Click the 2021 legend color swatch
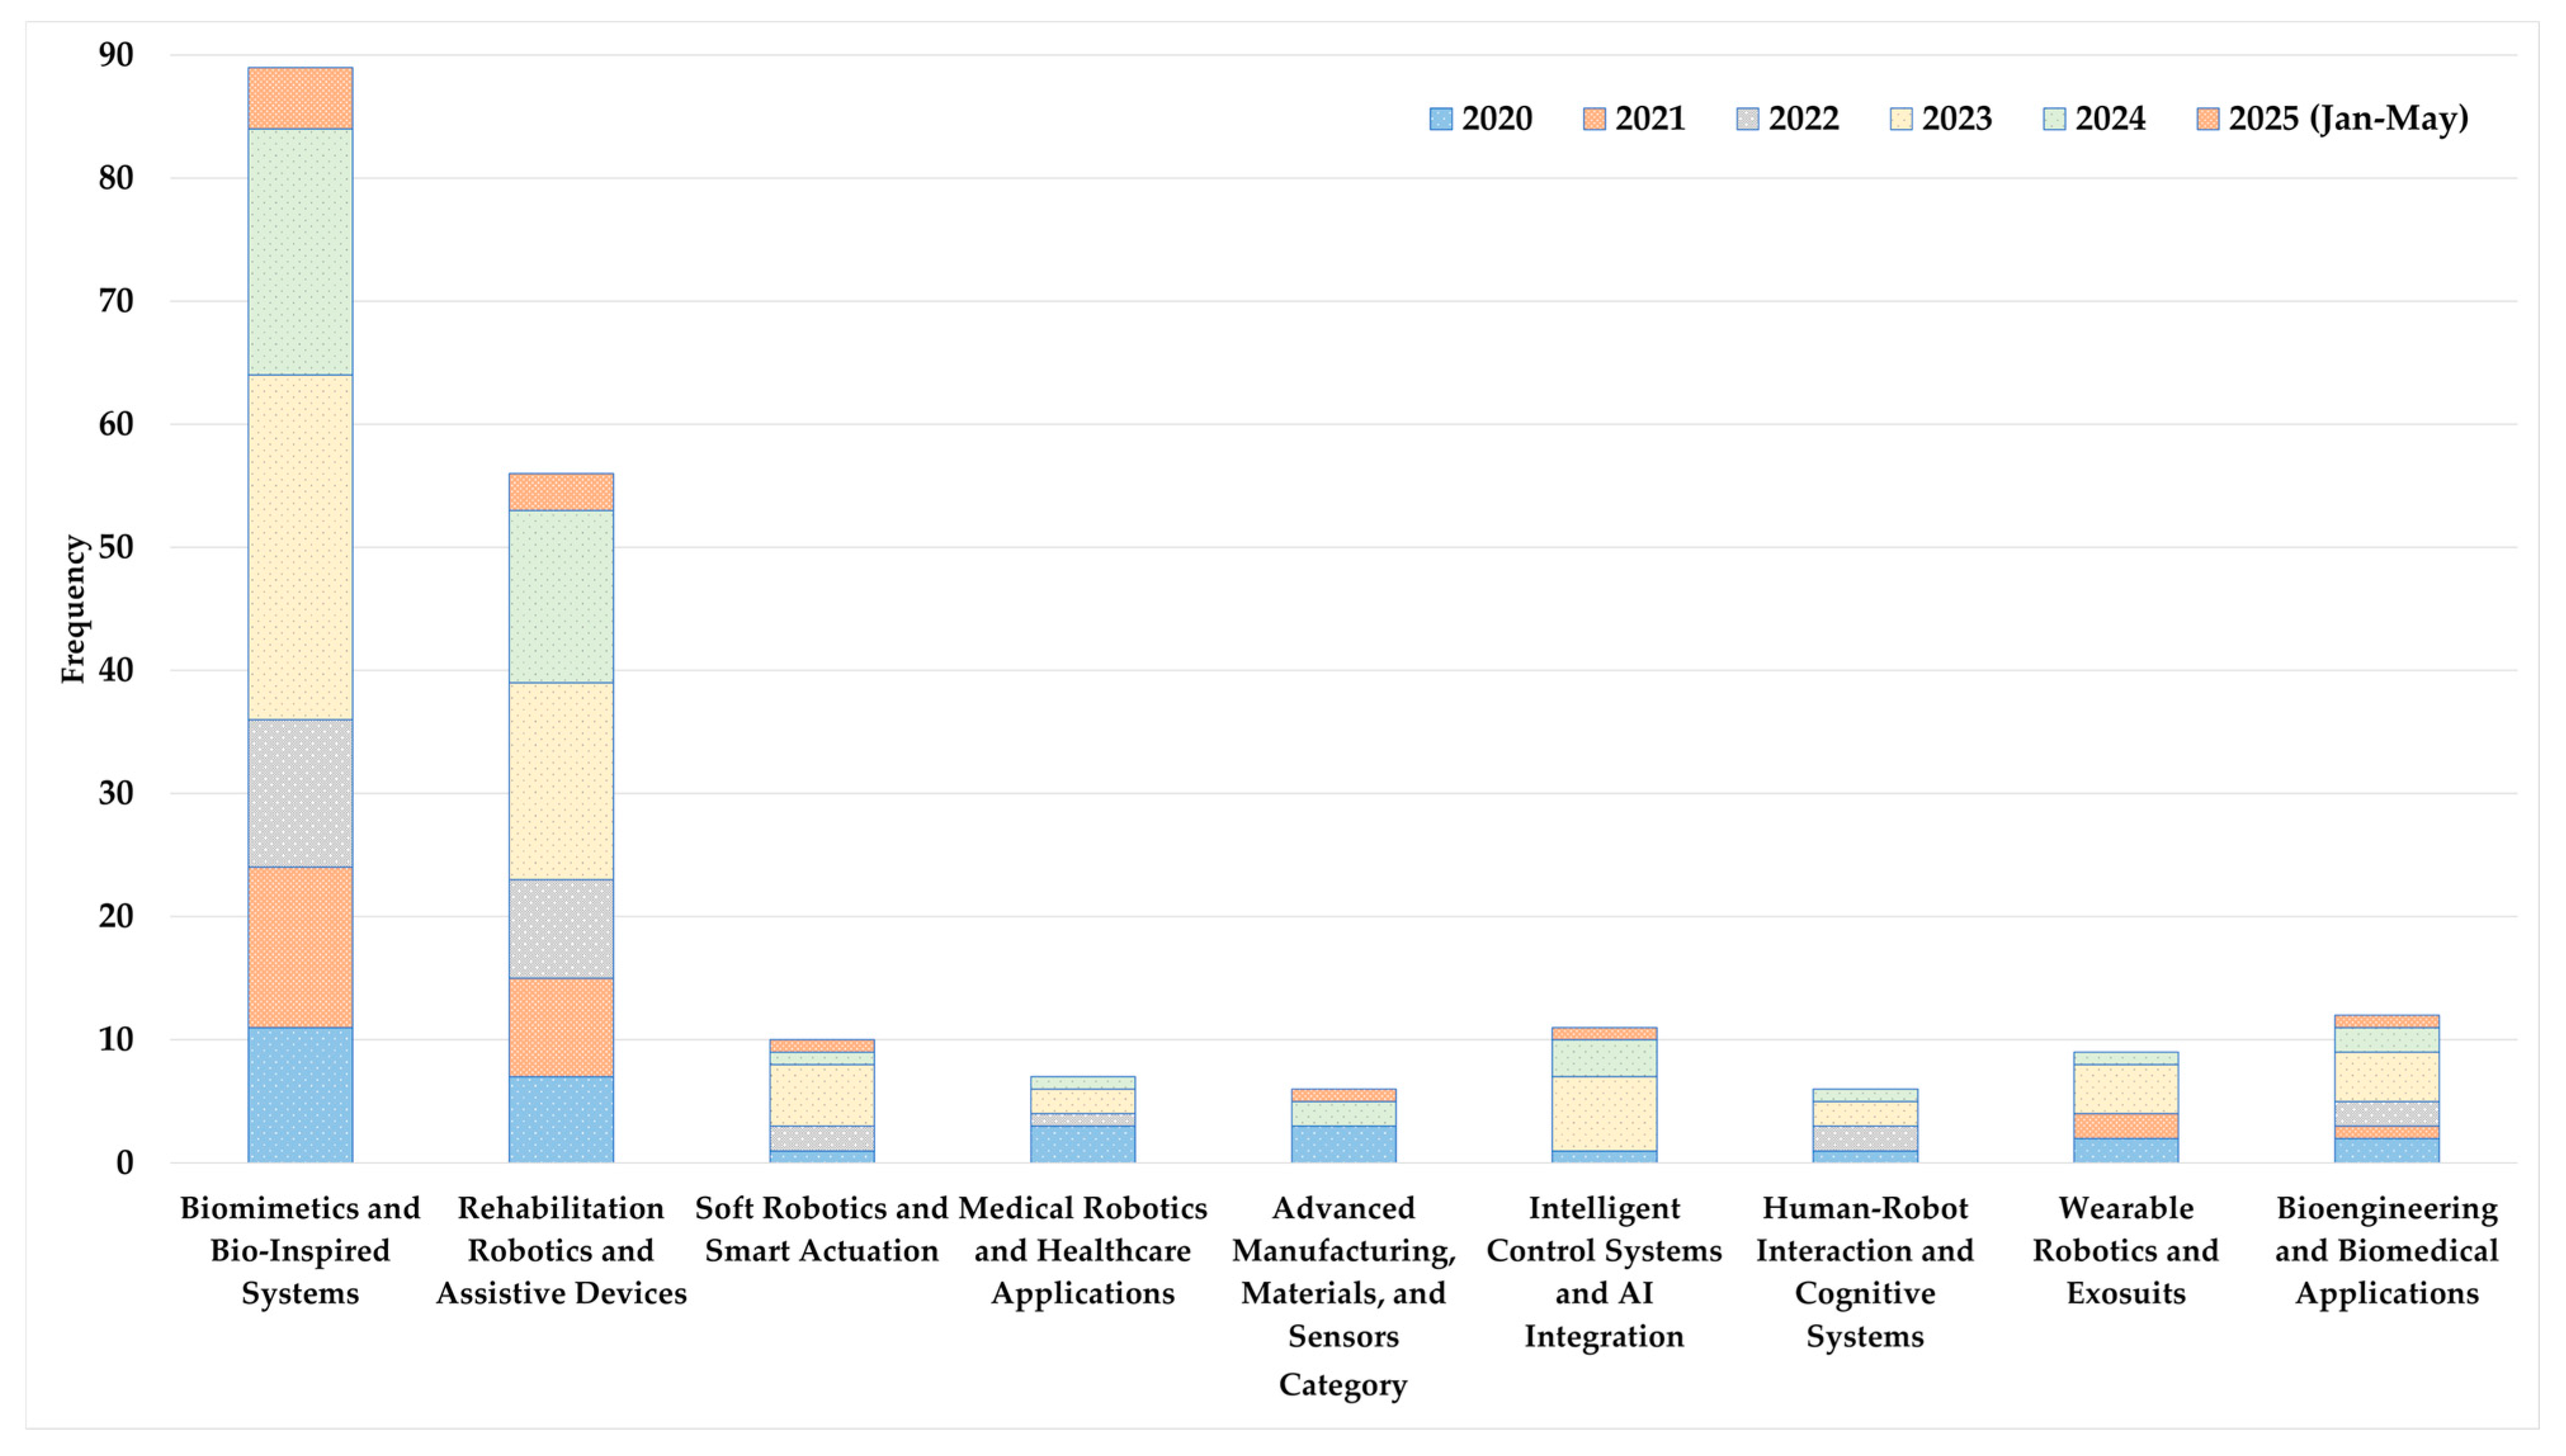2566x1456 pixels. [1594, 119]
